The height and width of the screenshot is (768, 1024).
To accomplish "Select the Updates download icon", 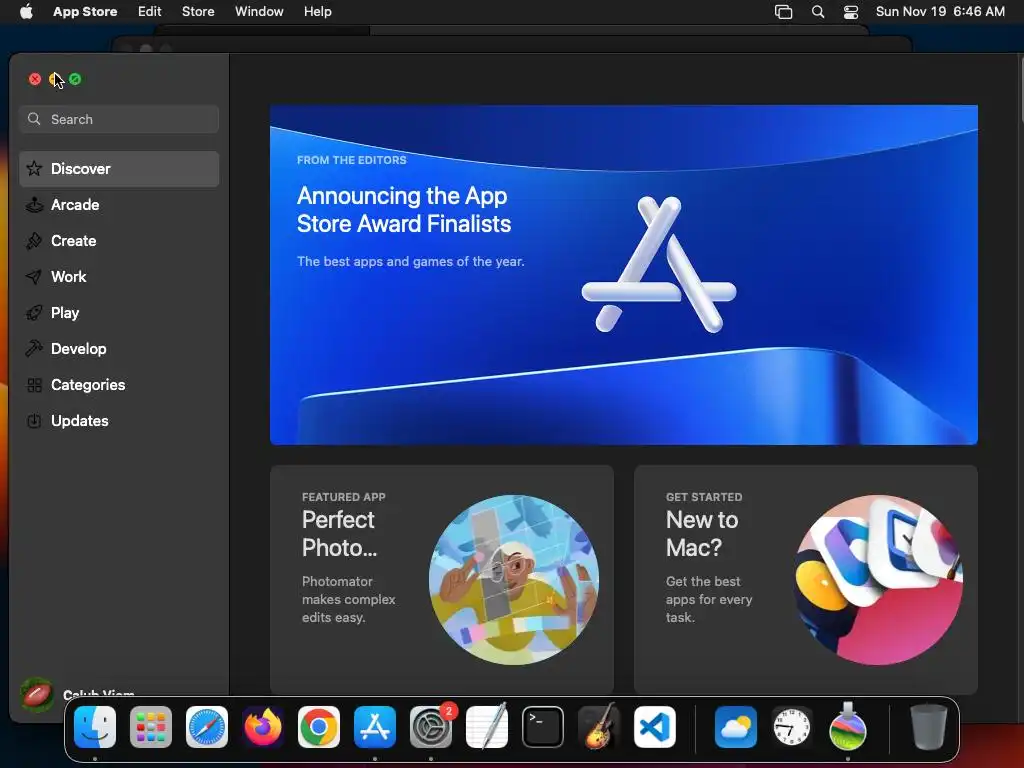I will click(34, 421).
